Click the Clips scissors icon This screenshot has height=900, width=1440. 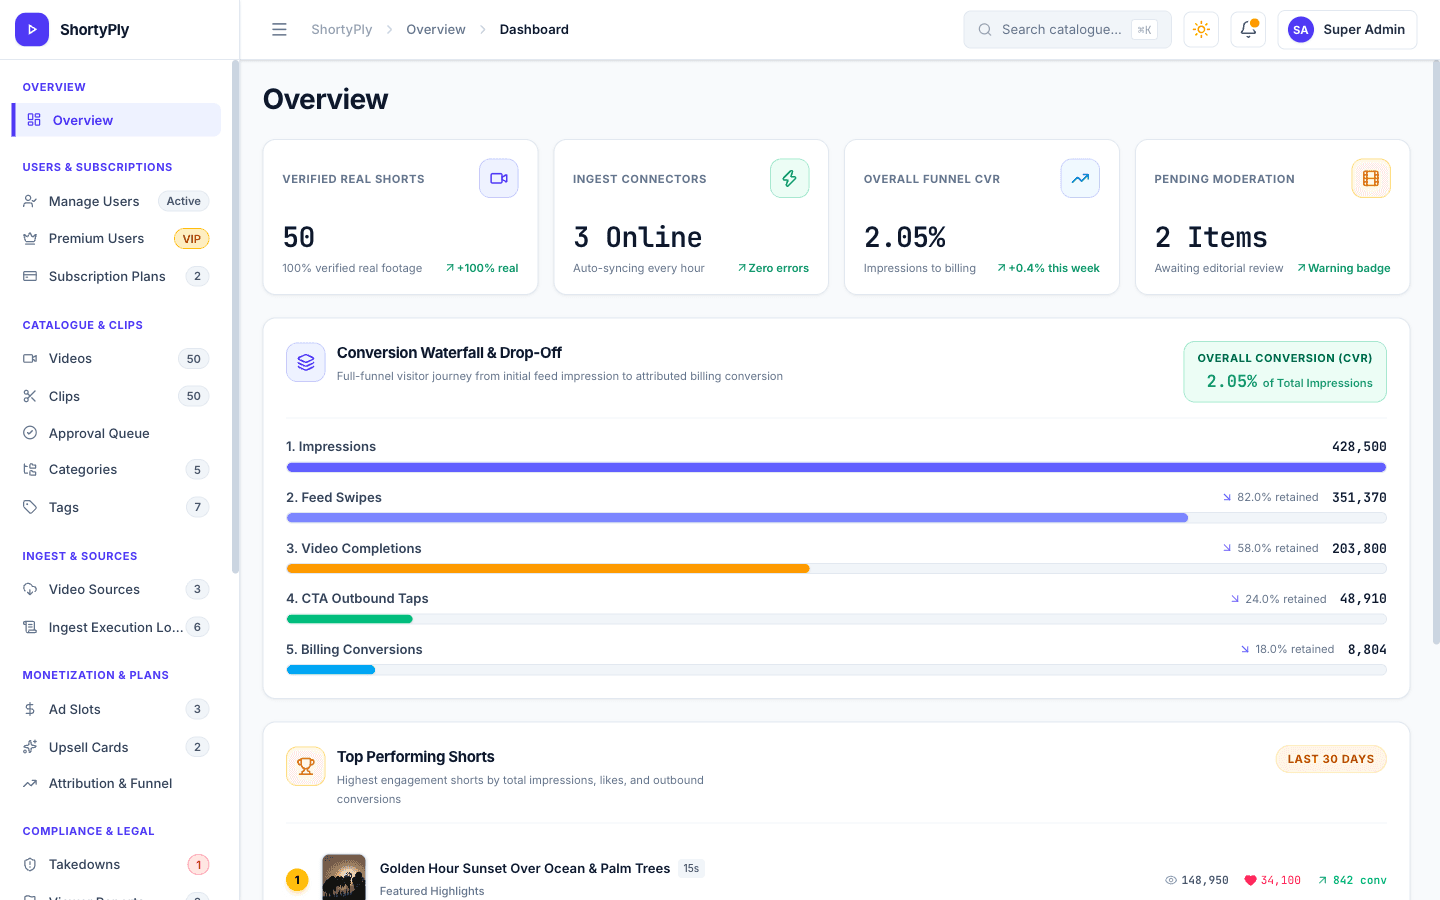point(30,396)
